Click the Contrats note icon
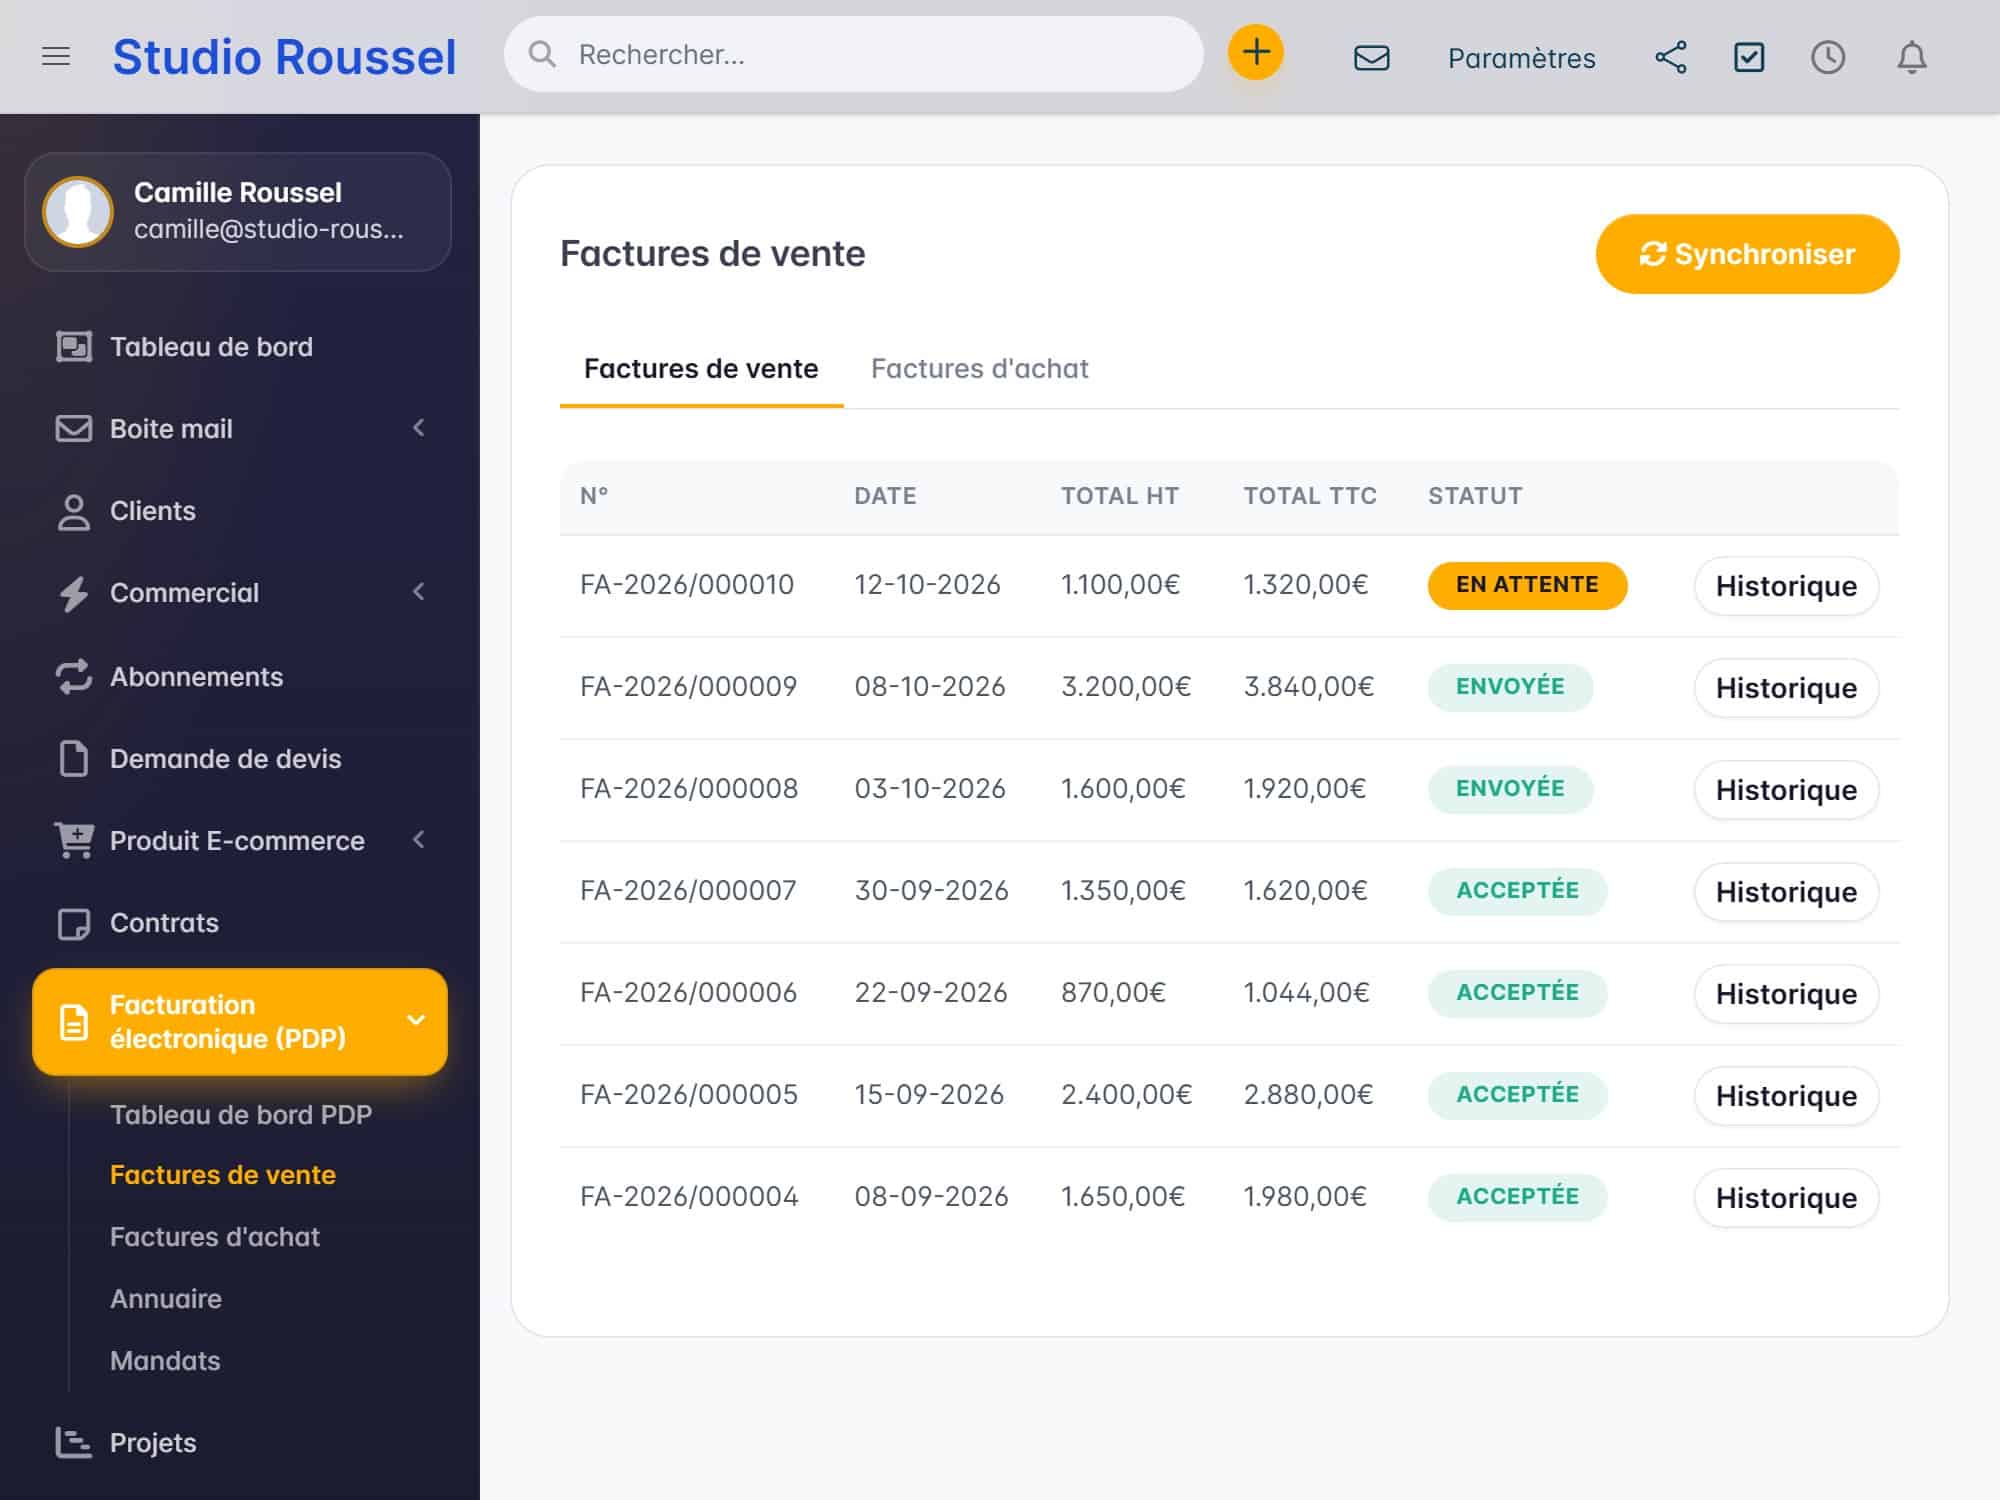The height and width of the screenshot is (1500, 2000). [74, 923]
